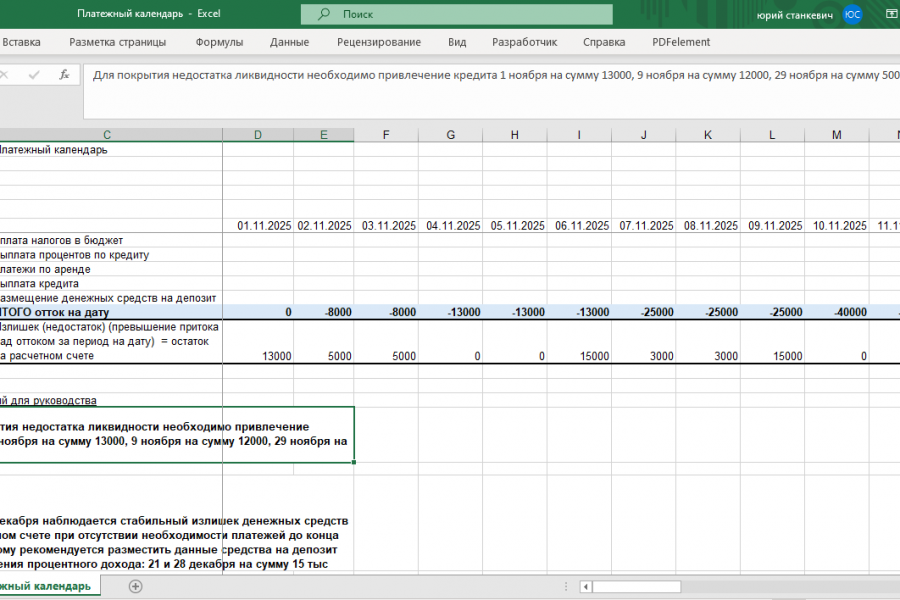Open the Формулы ribbon tab
The image size is (900, 600).
219,42
